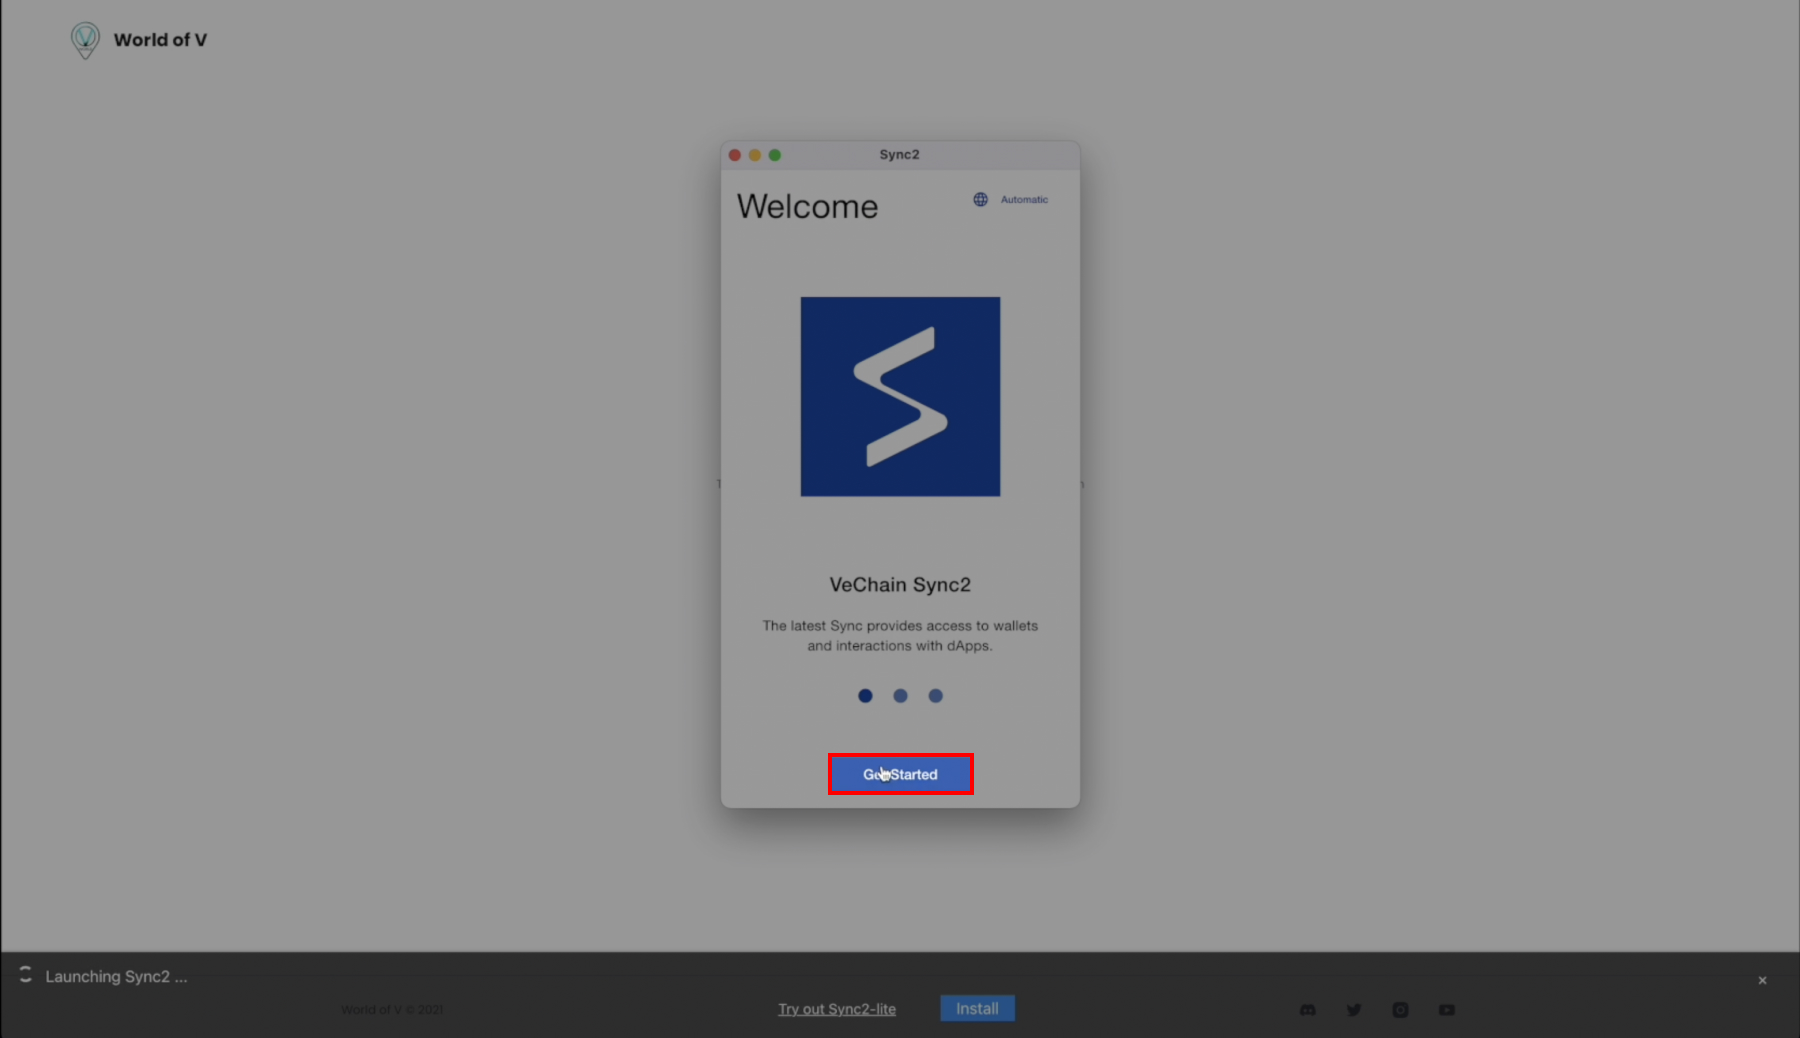This screenshot has width=1800, height=1038.
Task: Minimize Sync2 window with yellow button
Action: point(755,155)
